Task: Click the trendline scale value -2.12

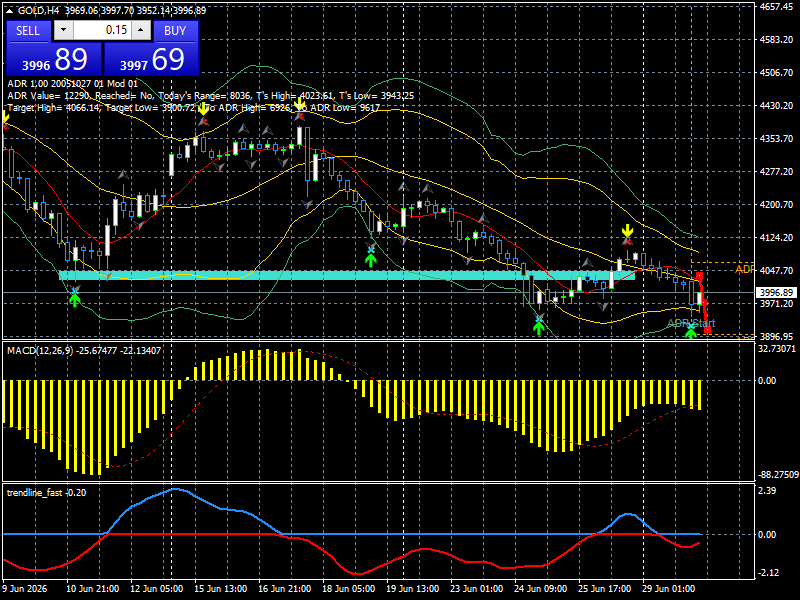Action: click(x=768, y=572)
